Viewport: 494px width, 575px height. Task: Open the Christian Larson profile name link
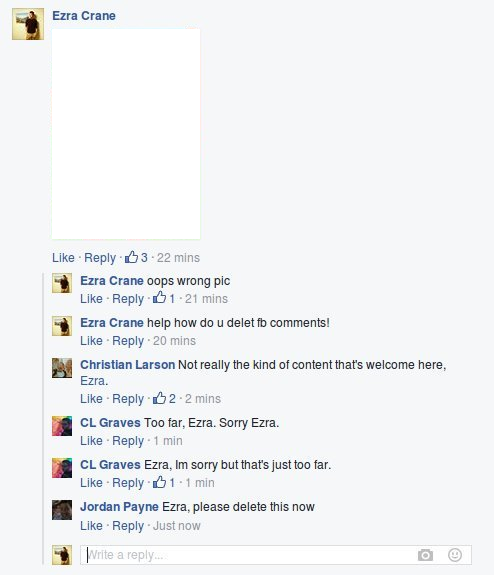[x=128, y=365]
